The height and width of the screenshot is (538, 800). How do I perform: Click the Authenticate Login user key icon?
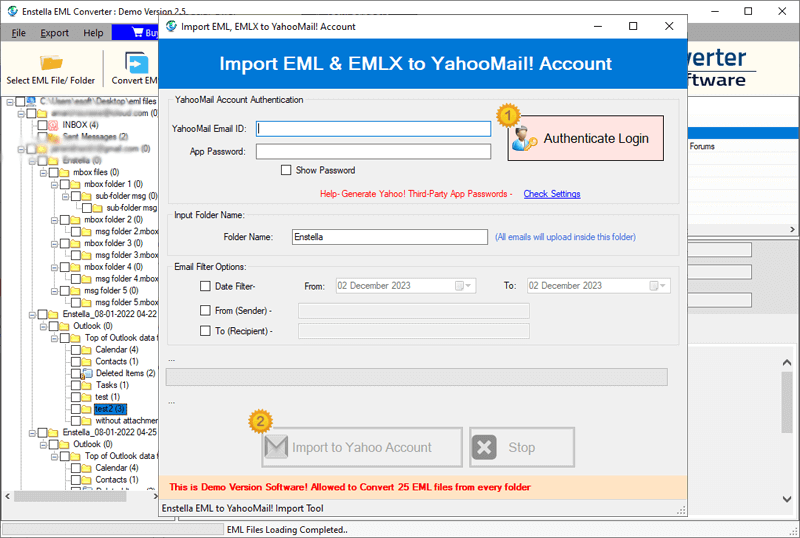tap(524, 139)
